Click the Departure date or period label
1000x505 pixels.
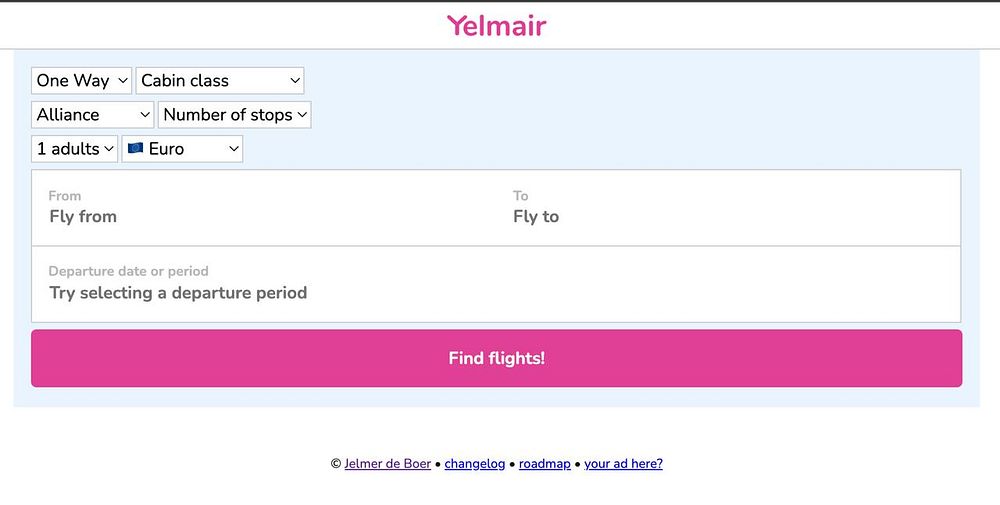[128, 271]
